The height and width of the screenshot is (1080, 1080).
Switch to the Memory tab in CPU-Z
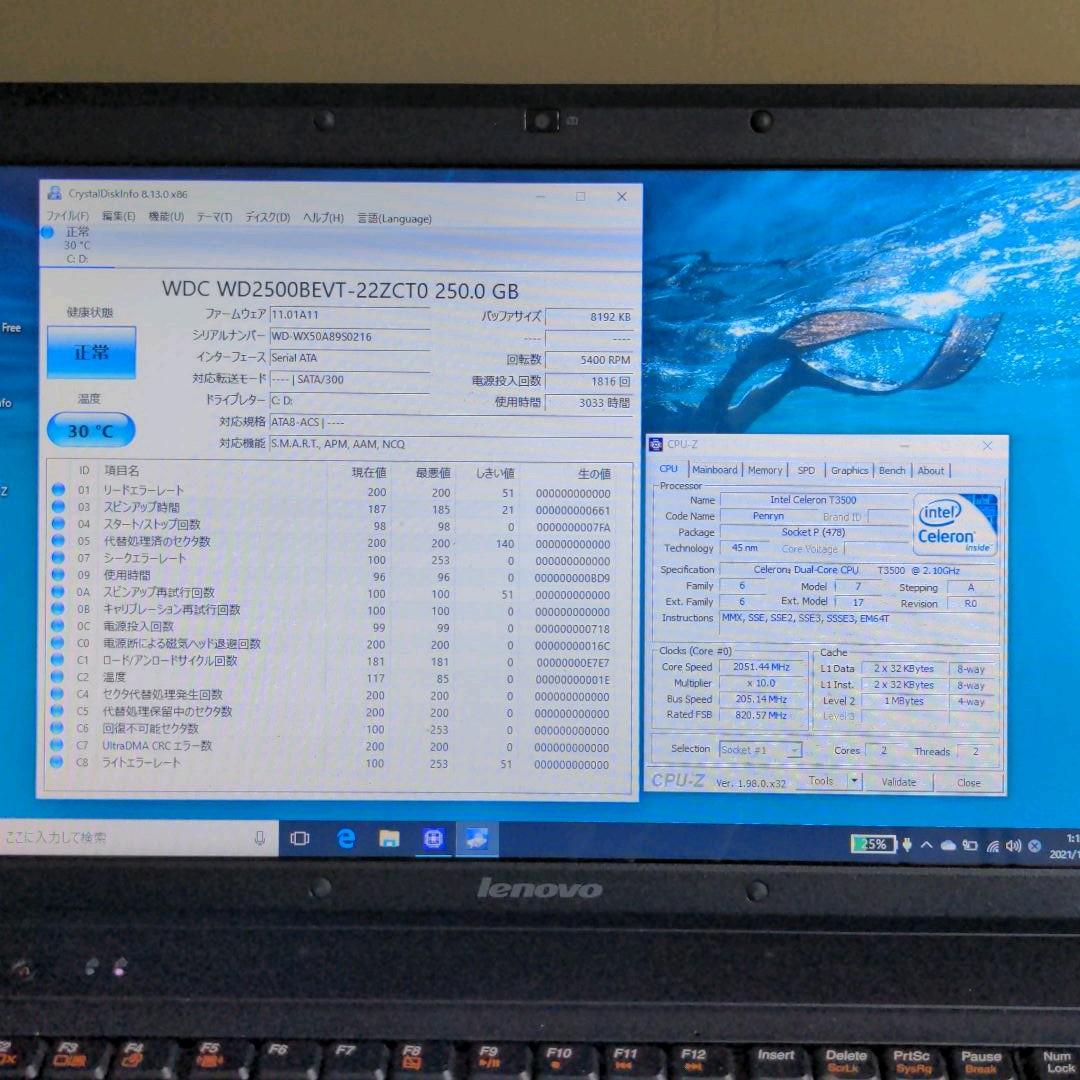pyautogui.click(x=765, y=470)
